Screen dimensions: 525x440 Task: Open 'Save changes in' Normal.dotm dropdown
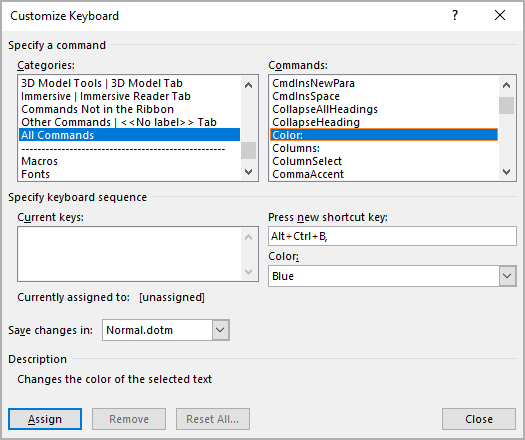coord(166,330)
